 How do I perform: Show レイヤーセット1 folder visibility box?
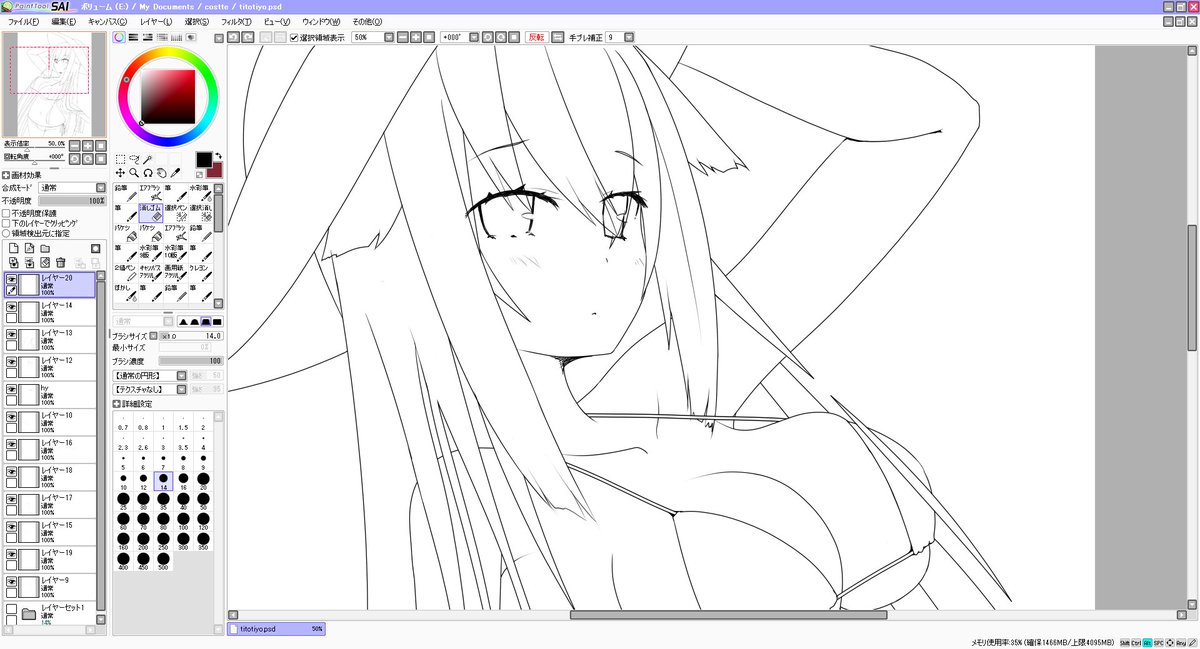(x=12, y=608)
